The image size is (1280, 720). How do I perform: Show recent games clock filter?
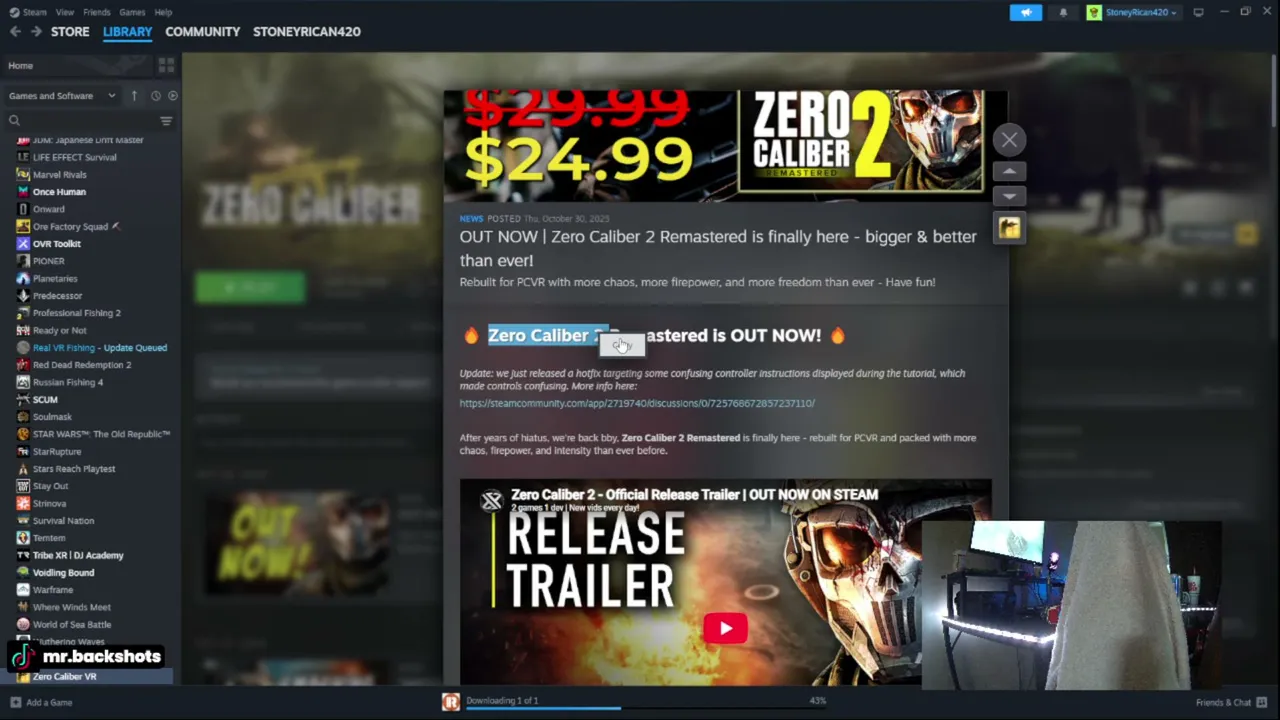155,96
